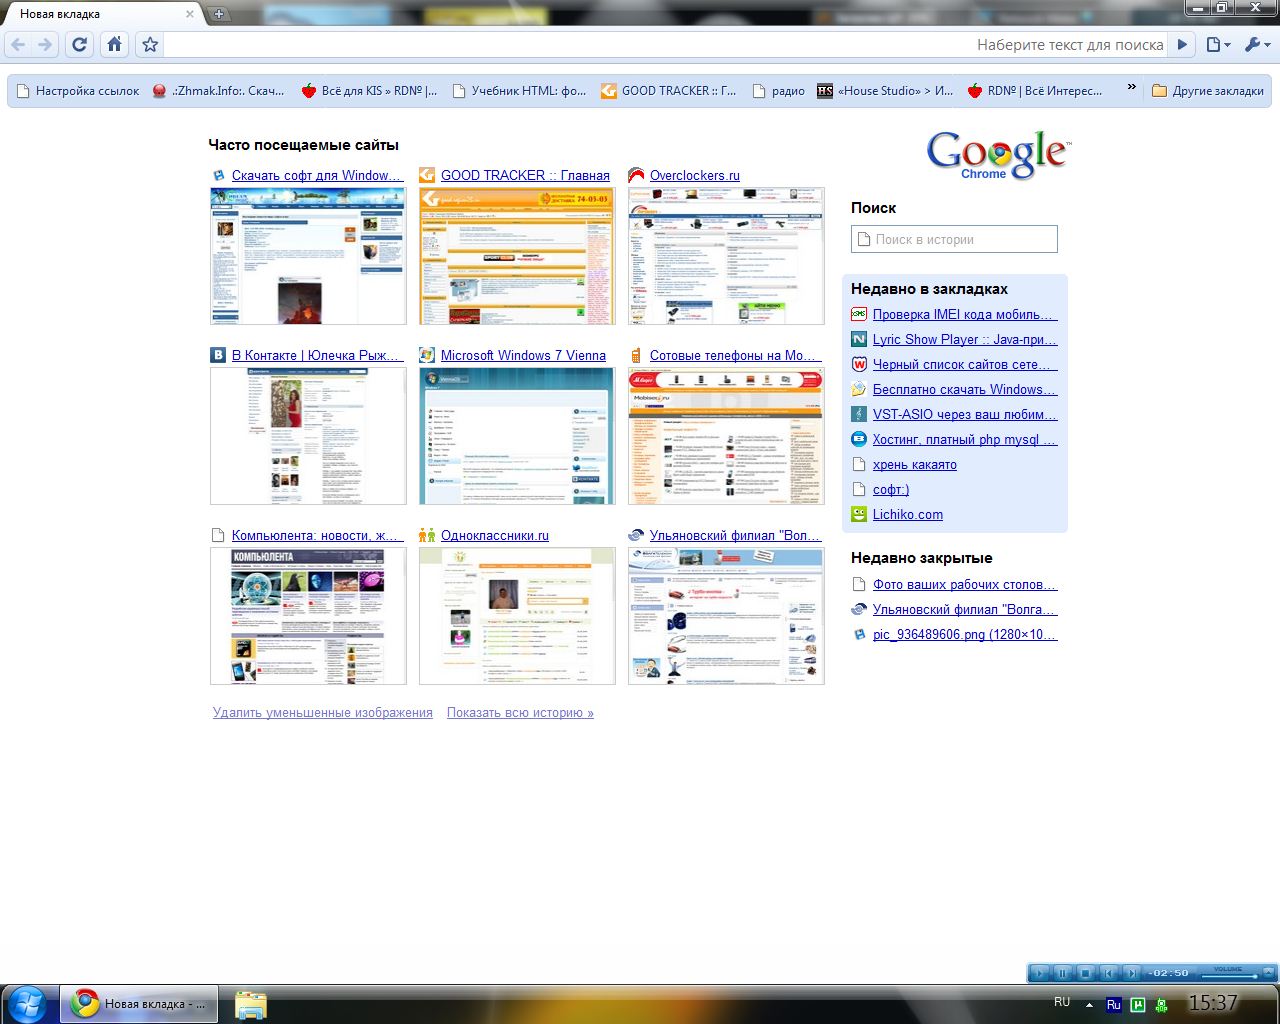The height and width of the screenshot is (1024, 1280).
Task: Open Lyric Show Player bookmark
Action: click(965, 339)
